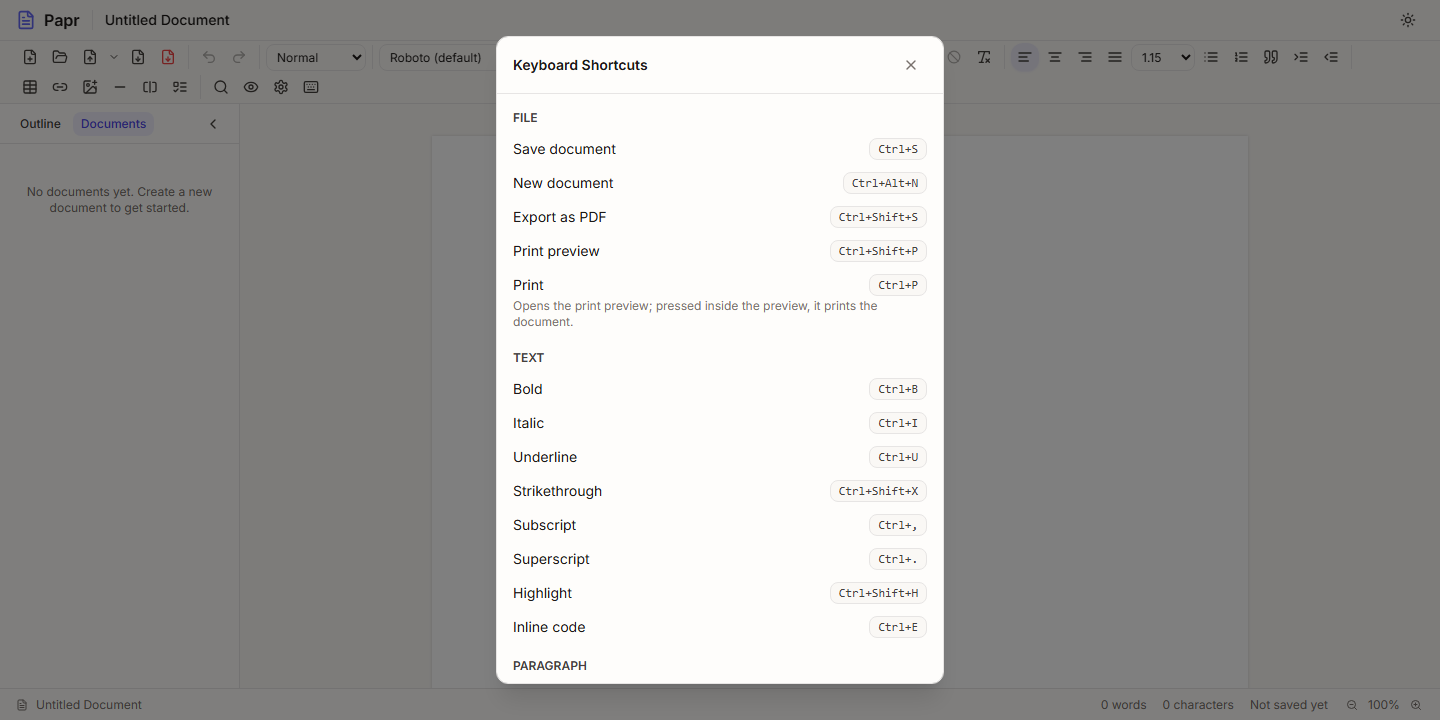Image resolution: width=1440 pixels, height=720 pixels.
Task: Expand the import options chevron
Action: click(x=114, y=57)
